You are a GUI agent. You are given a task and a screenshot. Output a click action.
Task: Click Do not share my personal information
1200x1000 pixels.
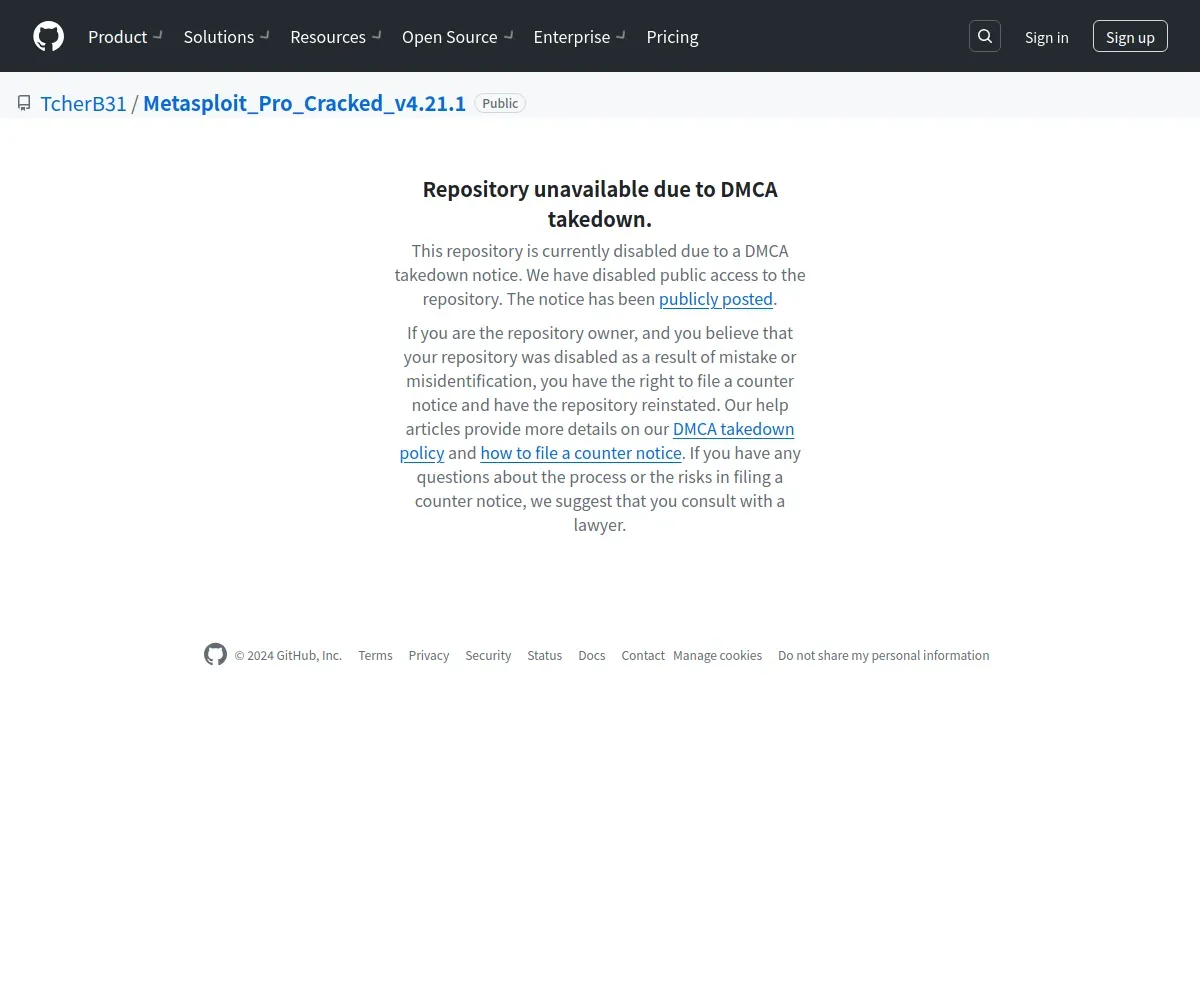[x=884, y=656]
